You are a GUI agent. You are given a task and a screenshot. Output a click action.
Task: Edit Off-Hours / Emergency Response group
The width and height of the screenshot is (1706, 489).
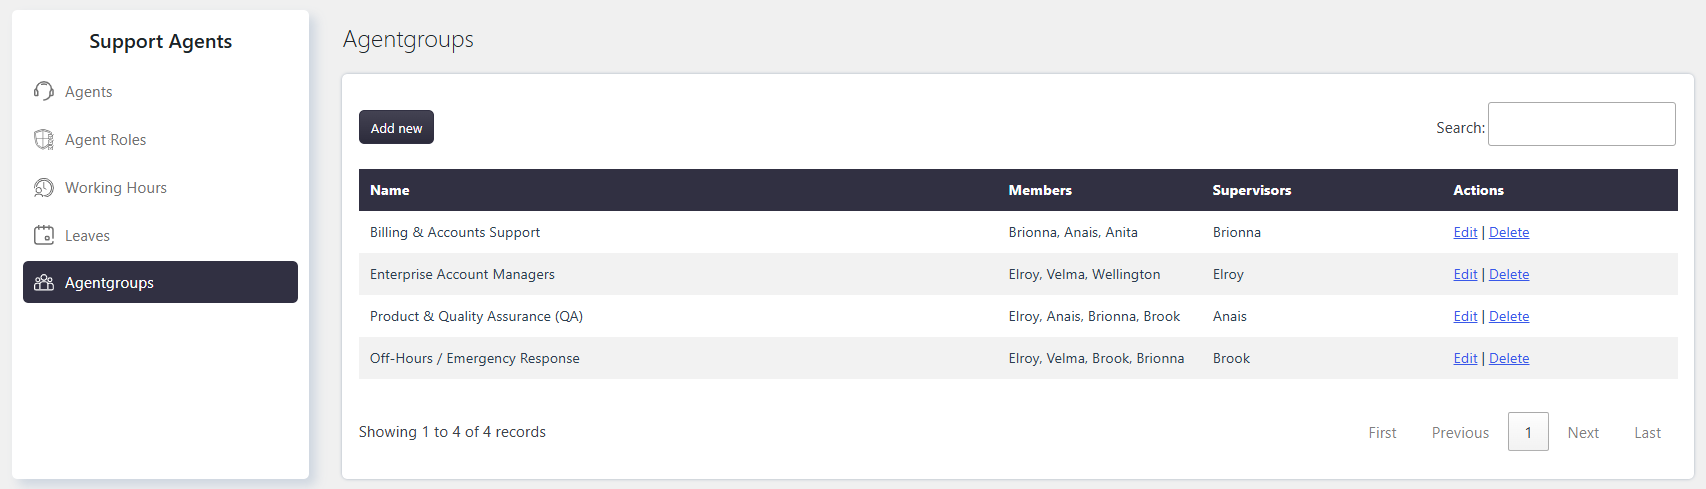[x=1465, y=358]
